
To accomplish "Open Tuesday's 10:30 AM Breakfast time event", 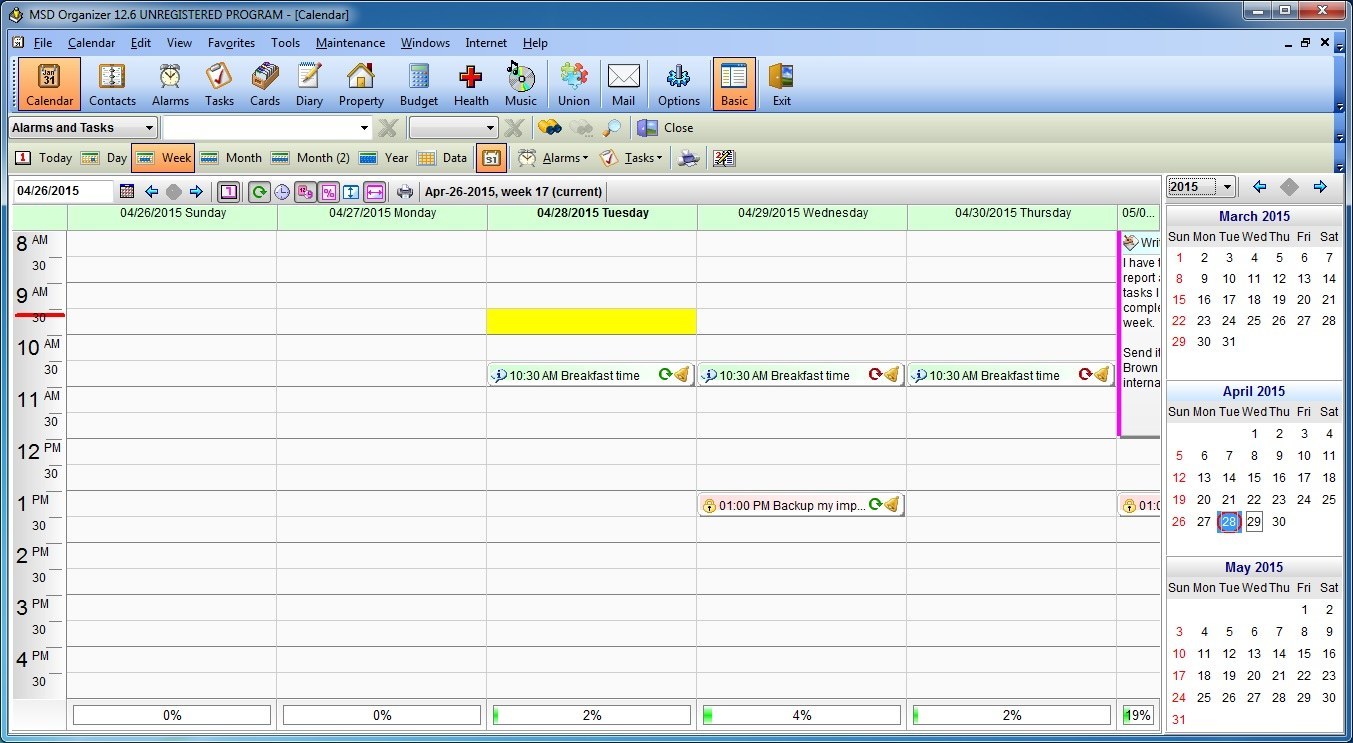I will [x=591, y=375].
